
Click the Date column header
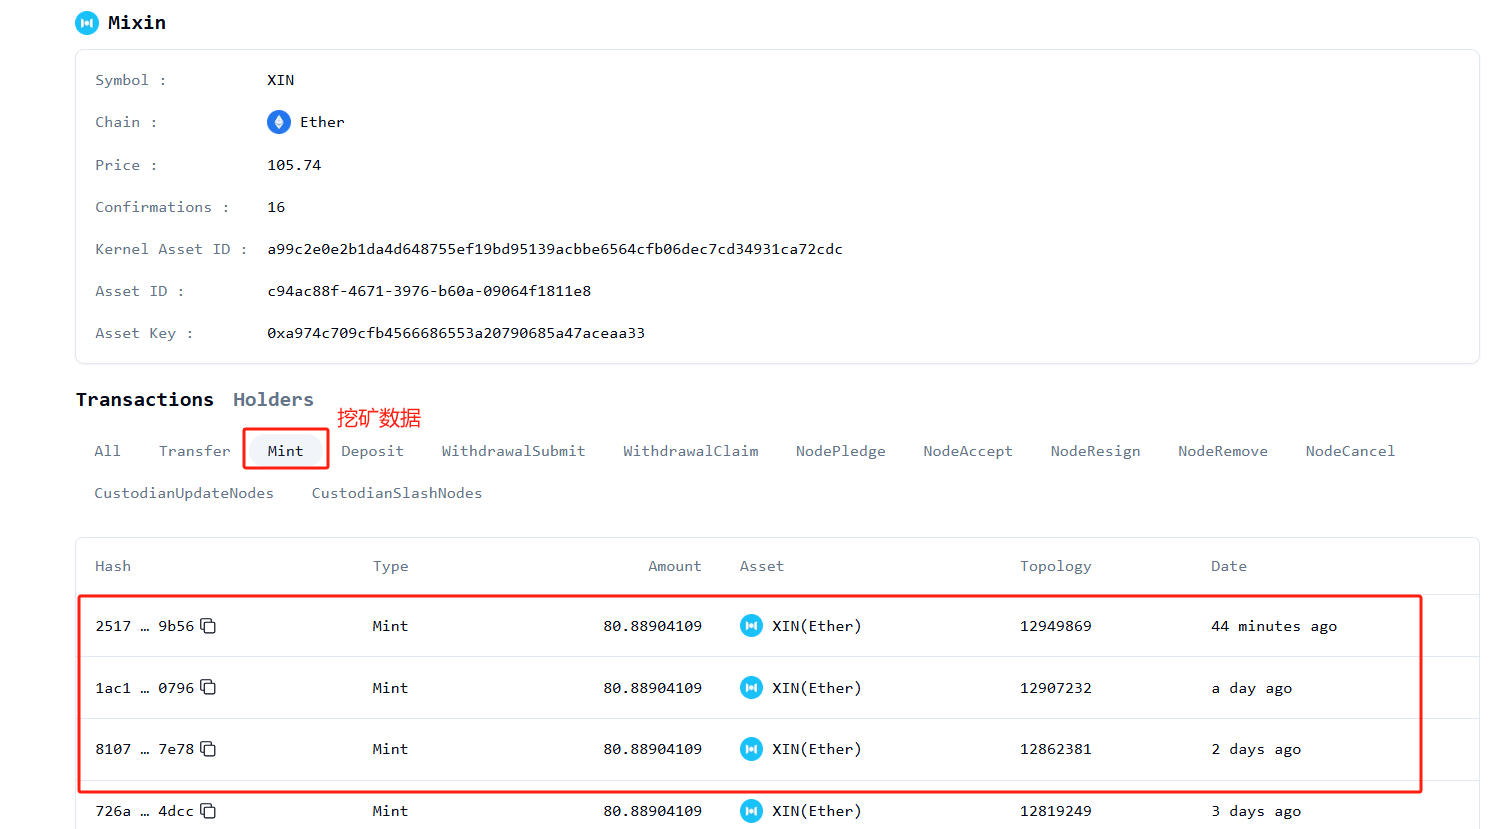pyautogui.click(x=1229, y=566)
